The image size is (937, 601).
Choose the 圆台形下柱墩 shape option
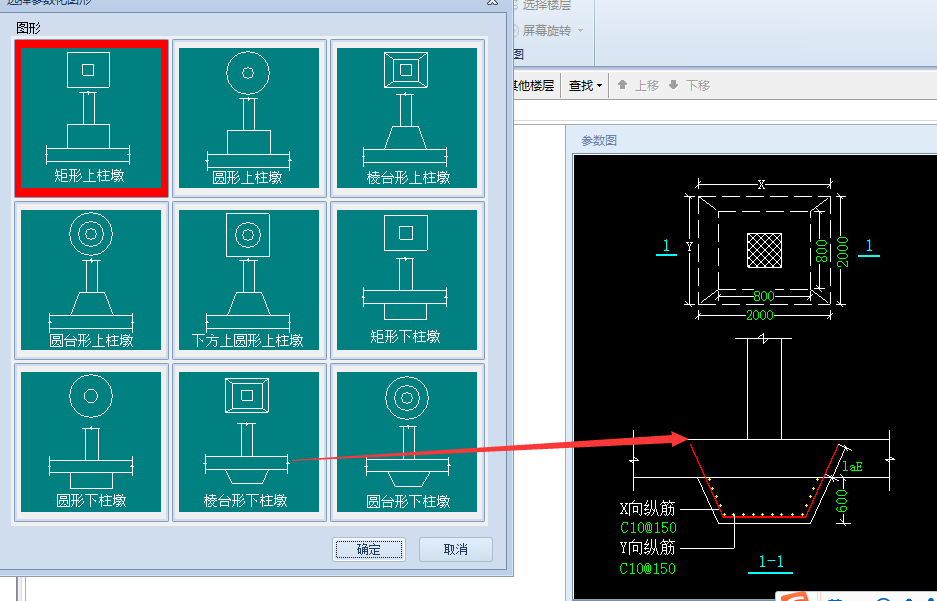[407, 441]
